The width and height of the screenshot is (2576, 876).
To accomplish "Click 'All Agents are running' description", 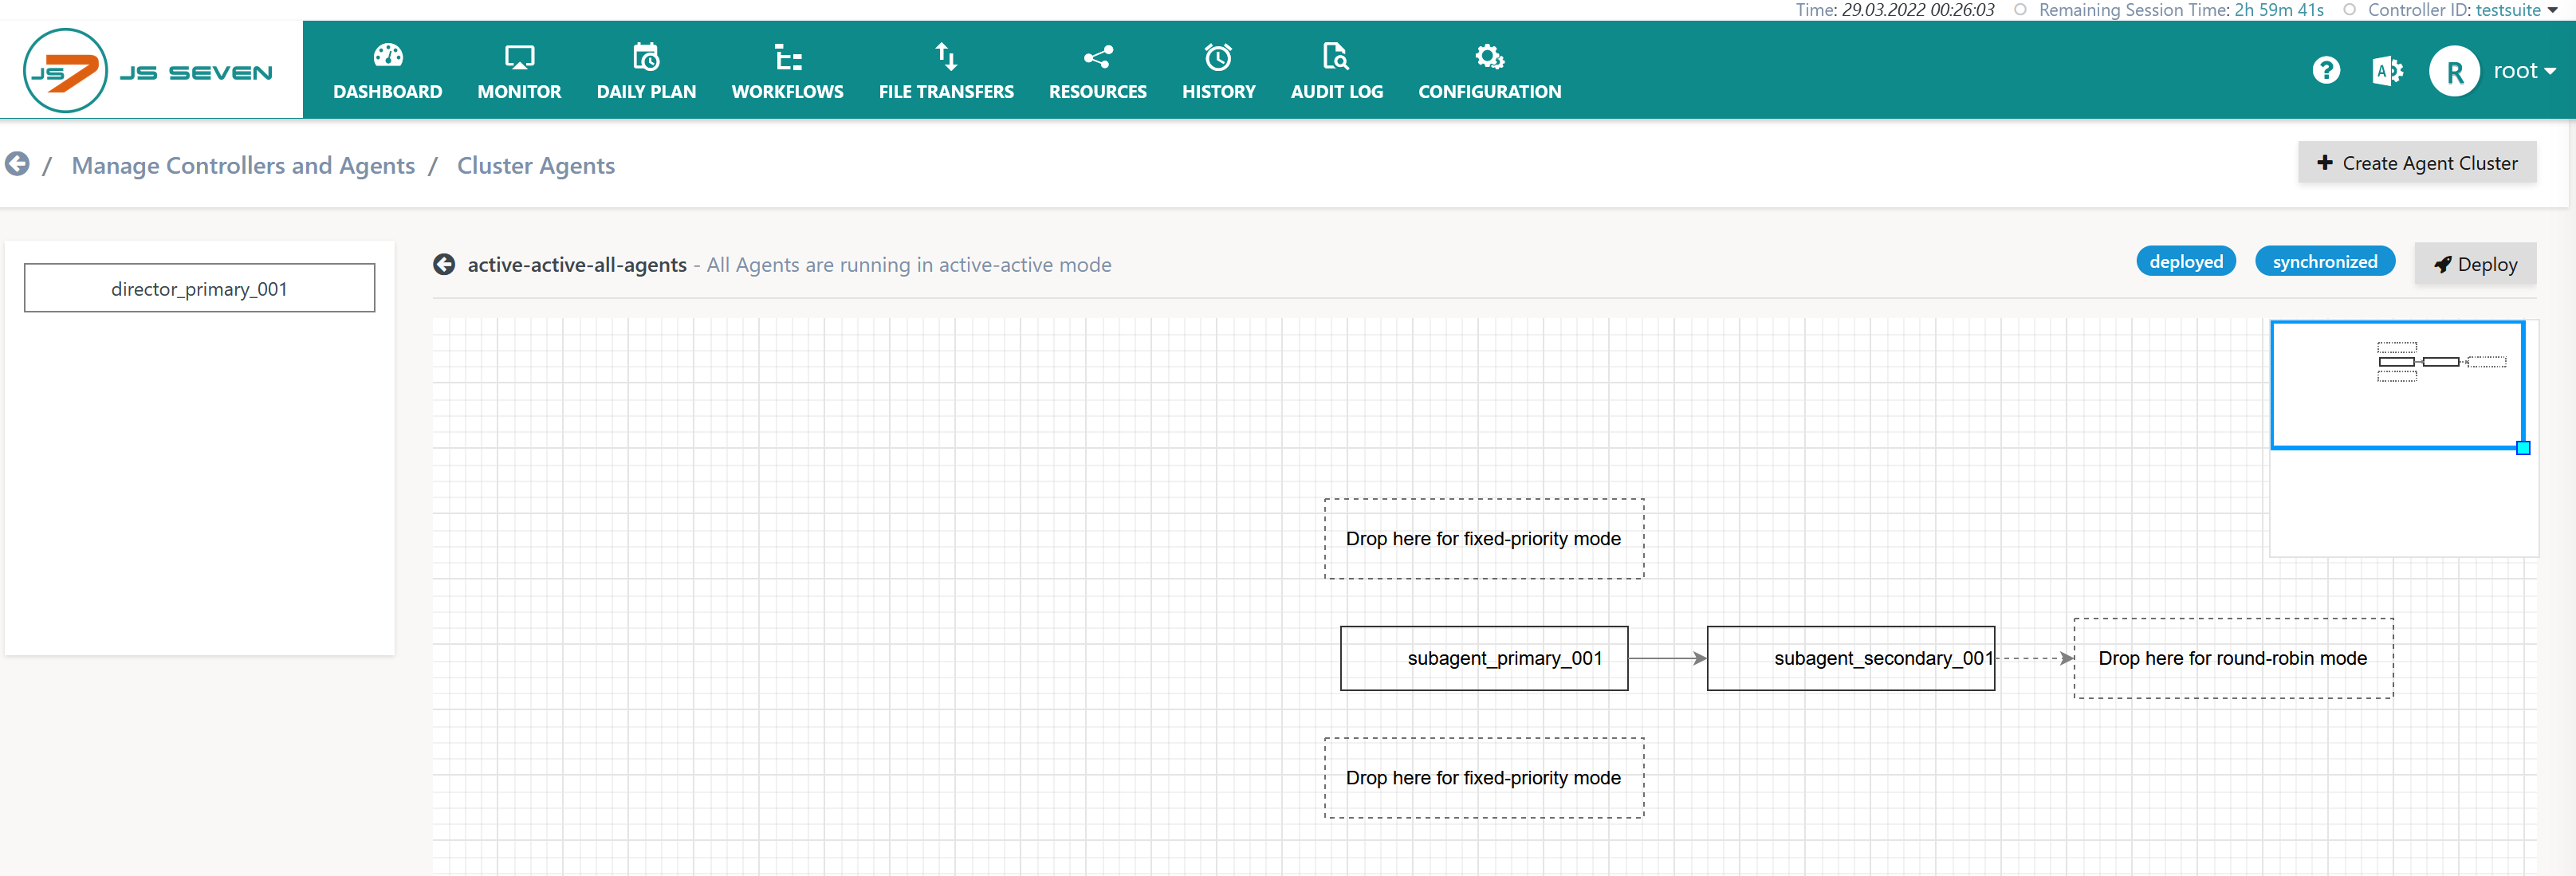I will pos(909,265).
